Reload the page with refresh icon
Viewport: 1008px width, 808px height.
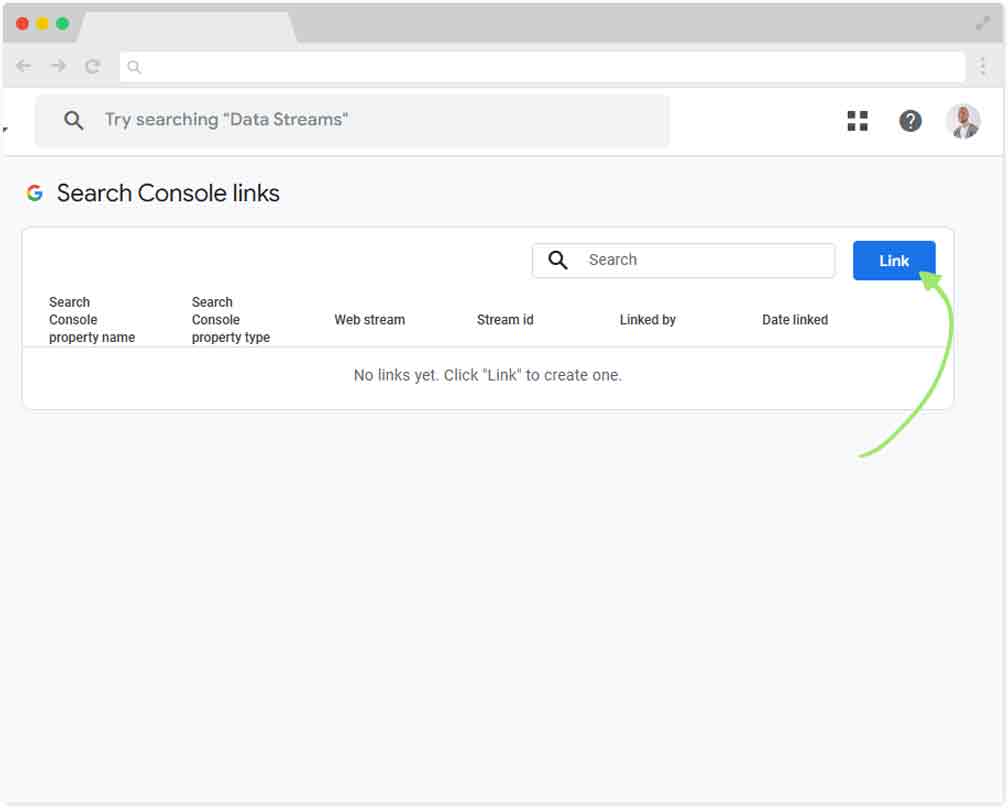pos(93,66)
